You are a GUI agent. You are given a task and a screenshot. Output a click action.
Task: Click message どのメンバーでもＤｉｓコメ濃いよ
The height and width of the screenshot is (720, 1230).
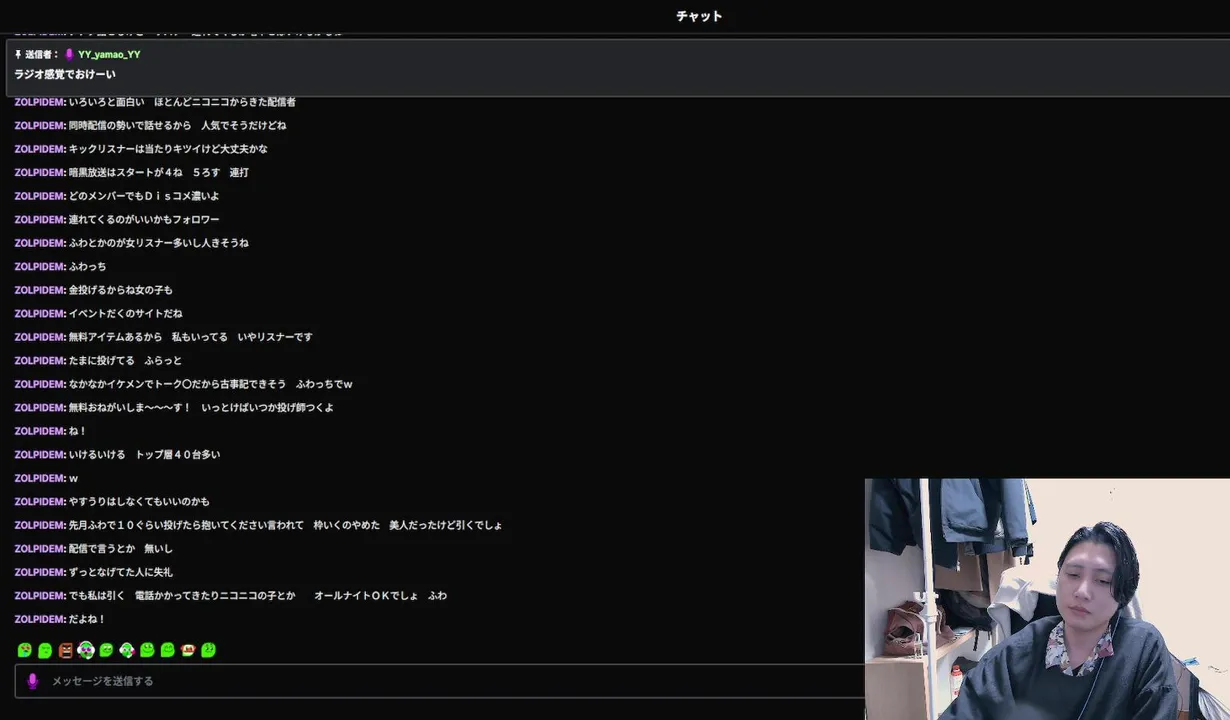click(x=144, y=196)
